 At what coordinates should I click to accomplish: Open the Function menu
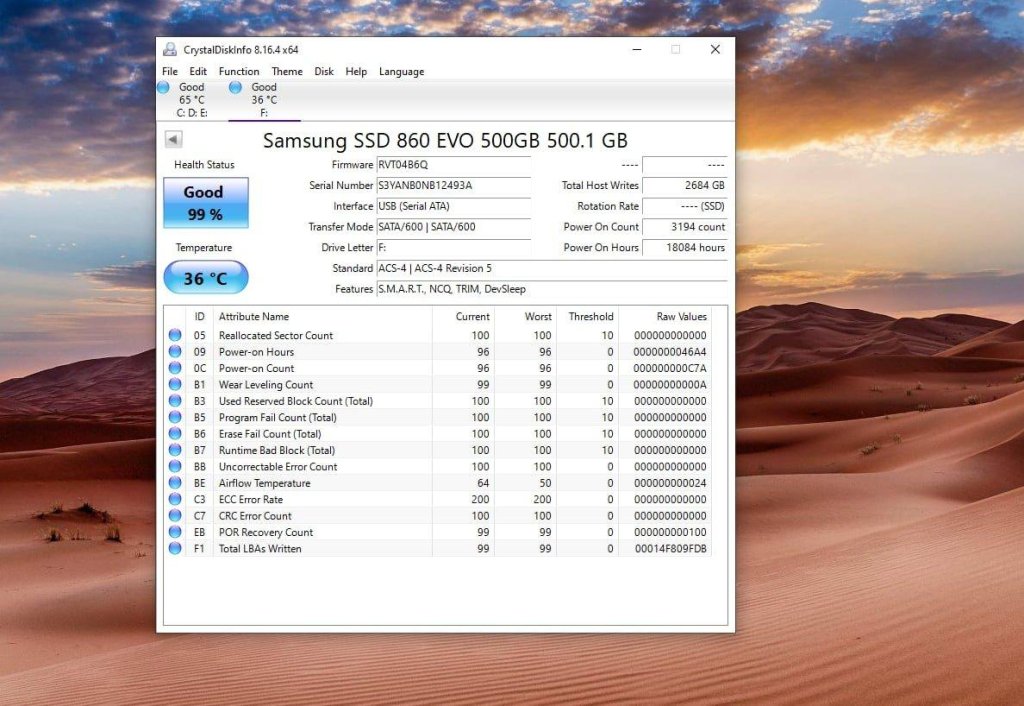(239, 71)
